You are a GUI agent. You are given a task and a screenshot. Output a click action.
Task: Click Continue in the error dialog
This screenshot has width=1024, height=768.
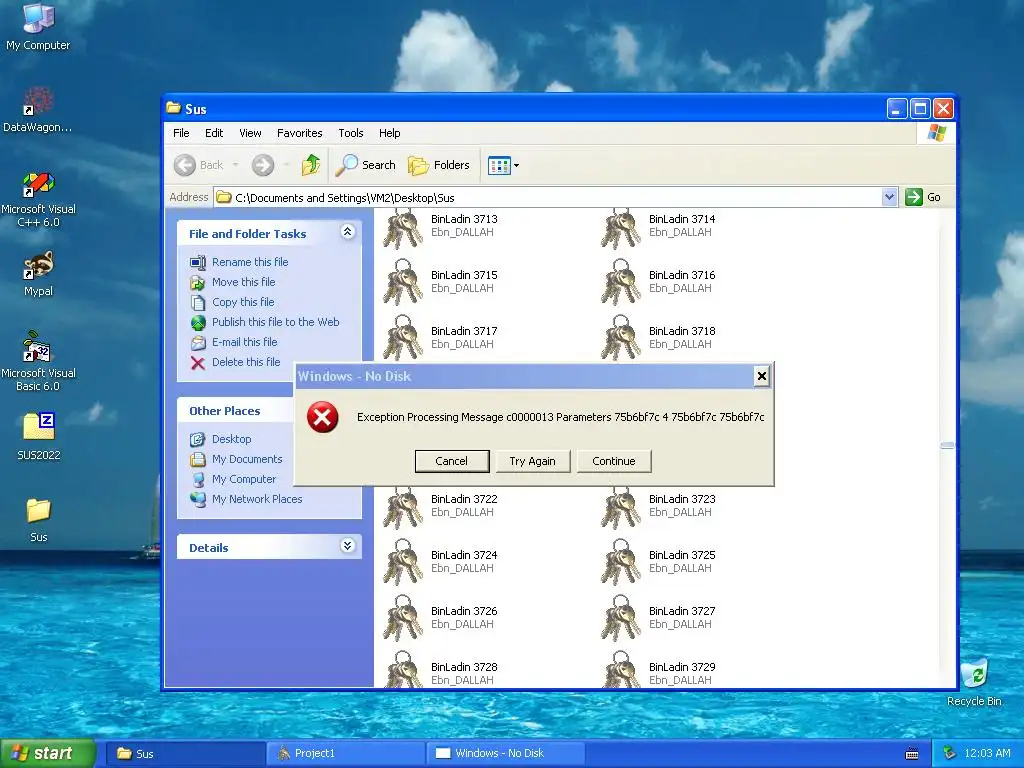(614, 461)
